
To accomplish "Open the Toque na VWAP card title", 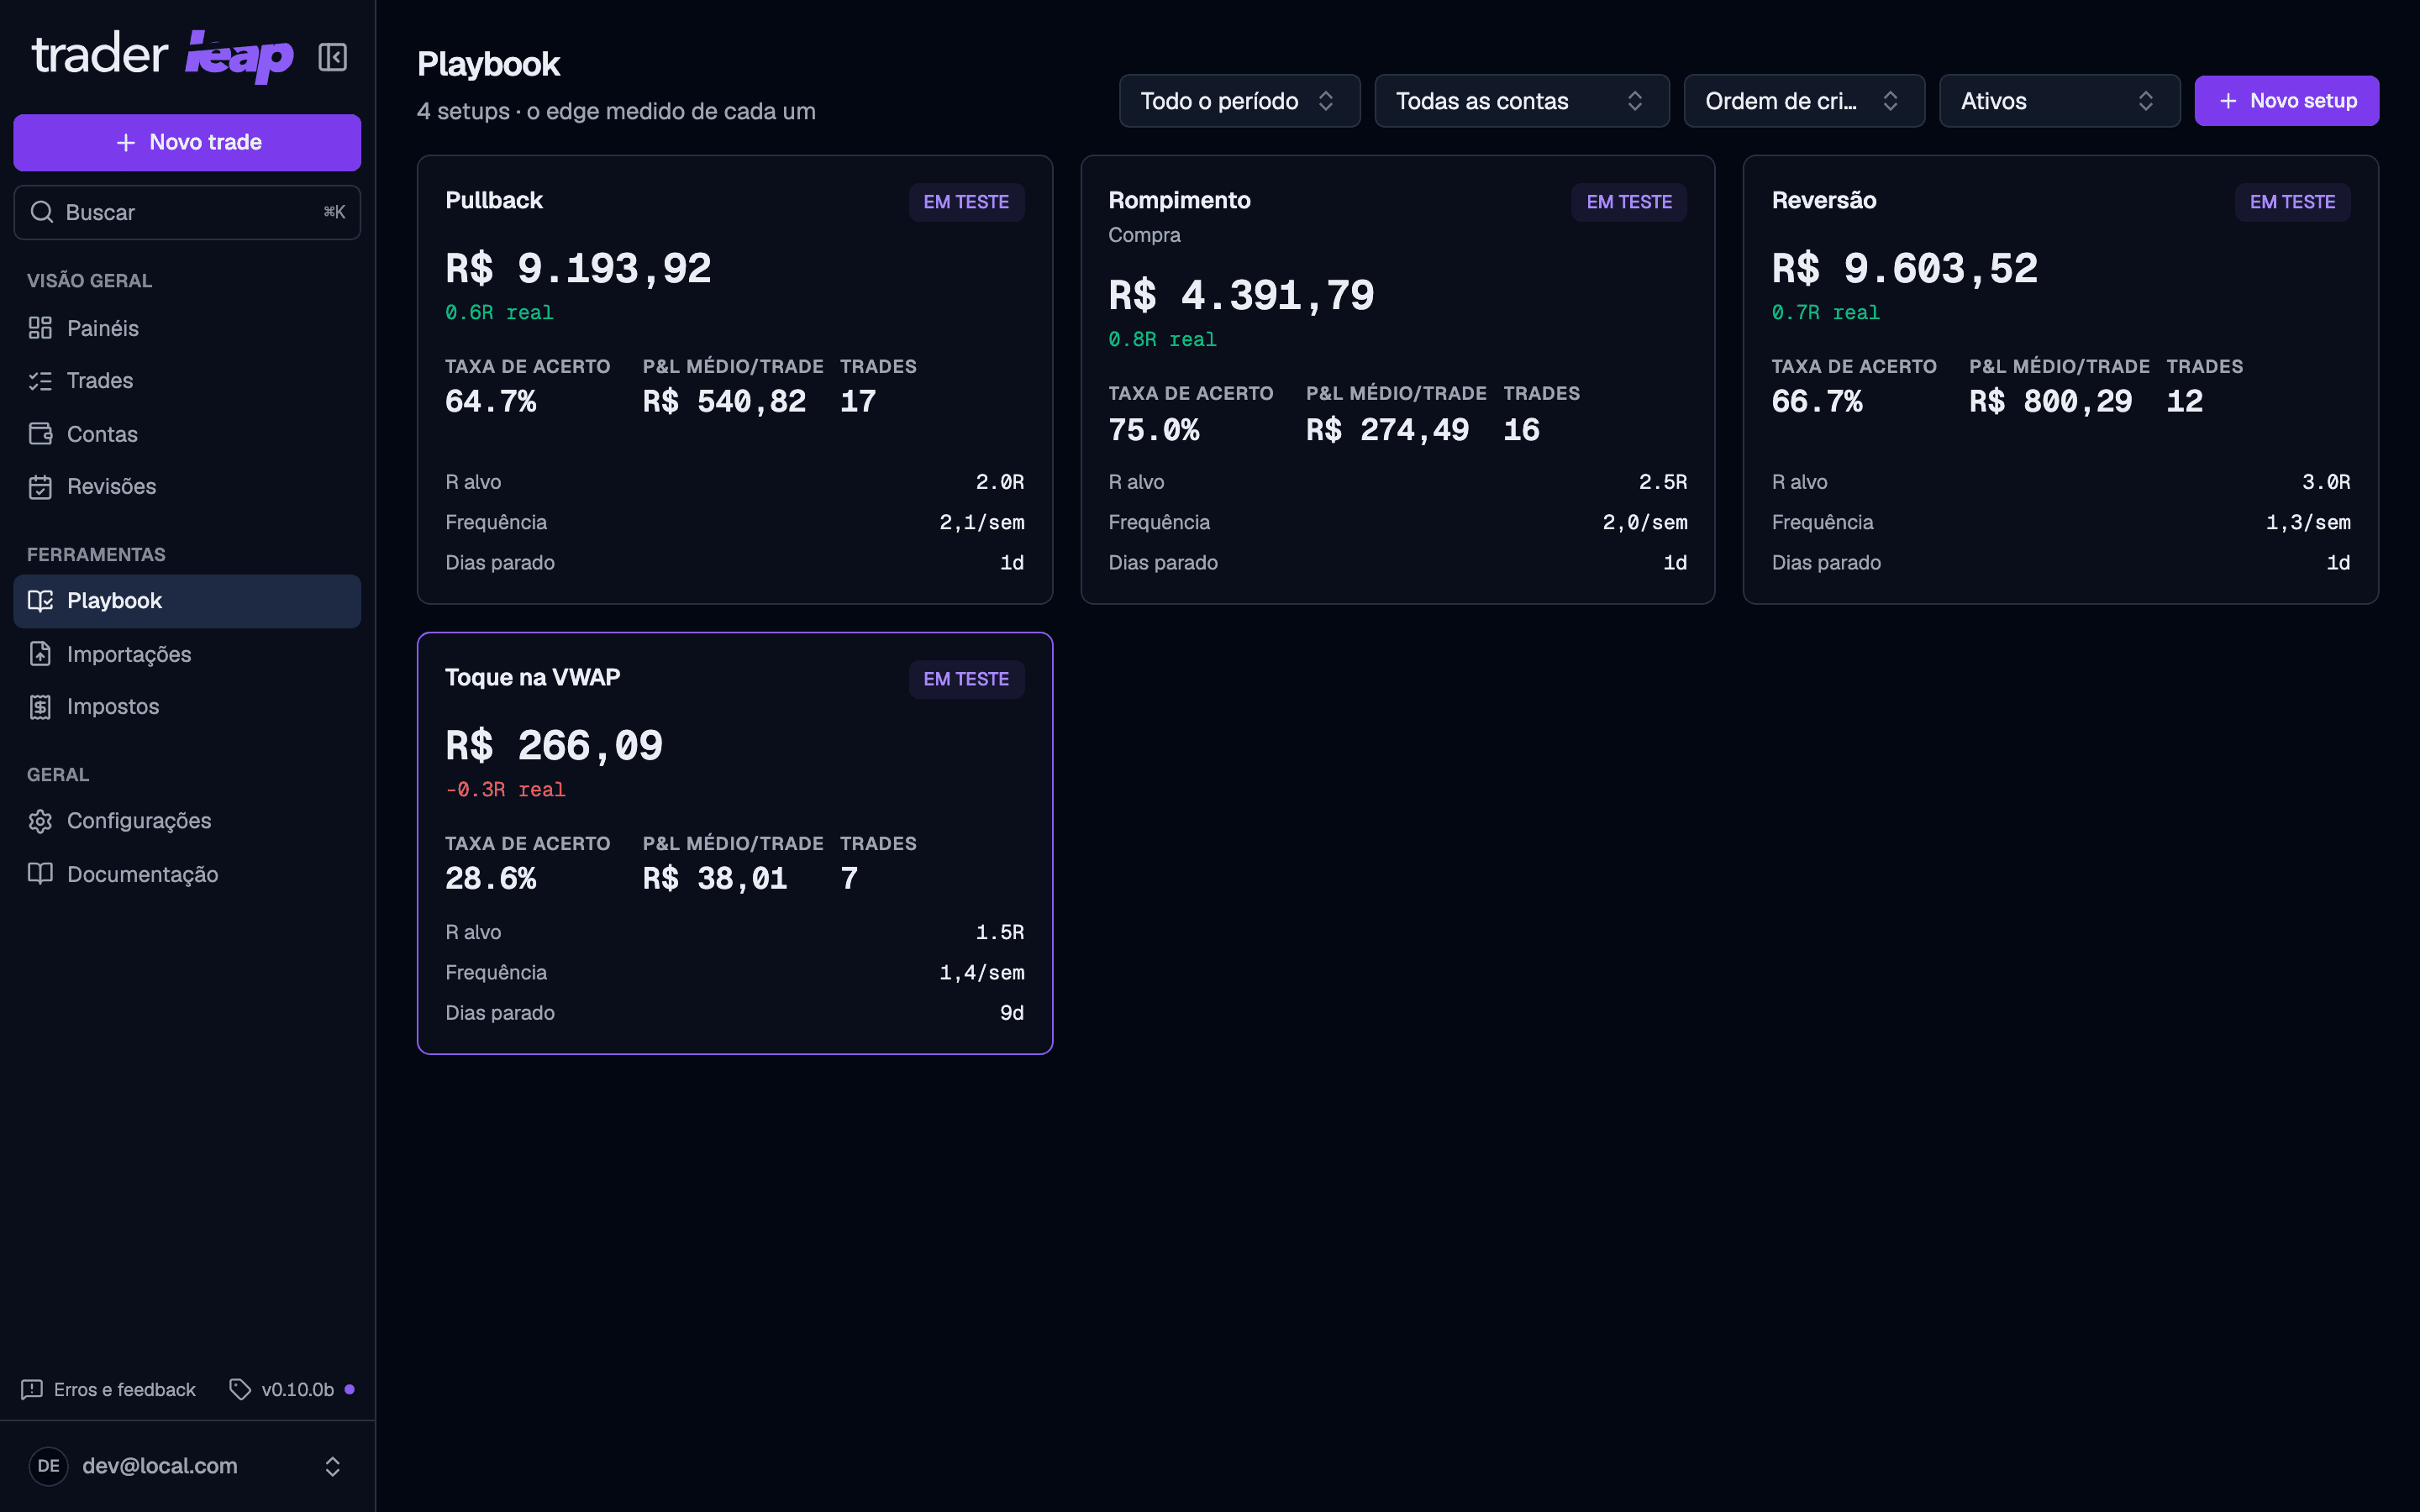I will (x=533, y=677).
